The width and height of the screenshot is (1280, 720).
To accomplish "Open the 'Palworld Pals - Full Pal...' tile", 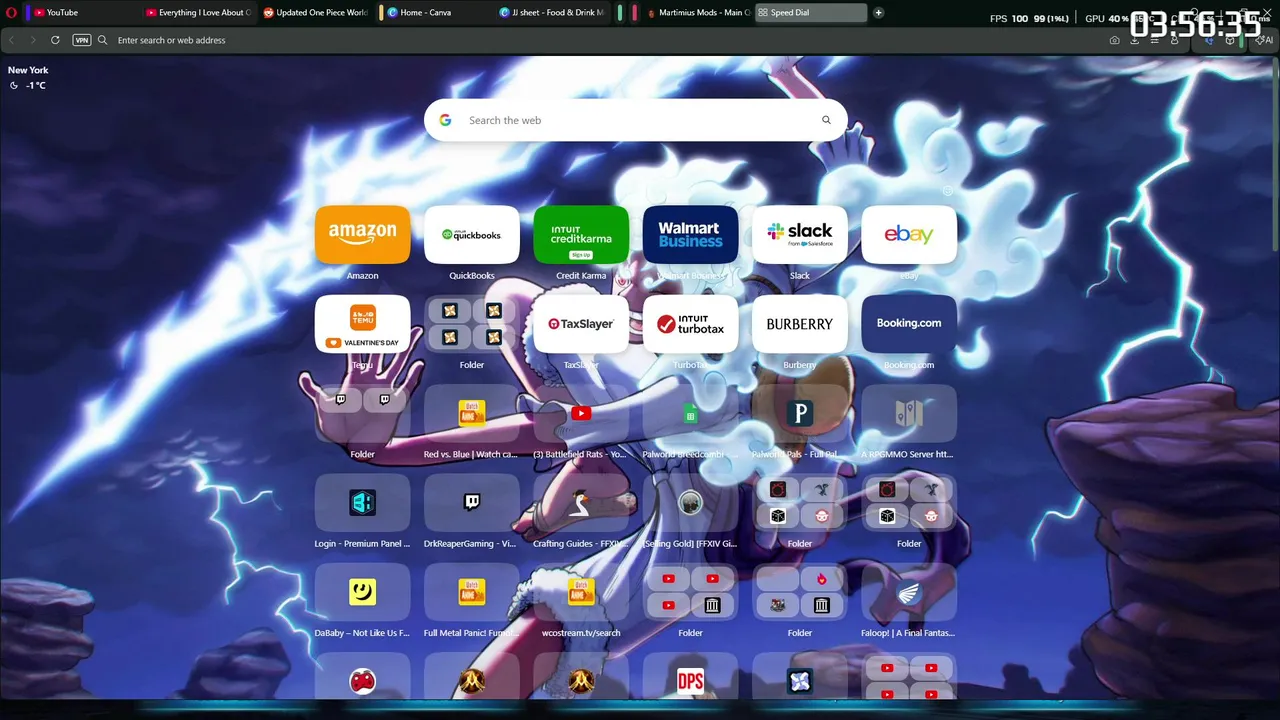I will pyautogui.click(x=800, y=413).
